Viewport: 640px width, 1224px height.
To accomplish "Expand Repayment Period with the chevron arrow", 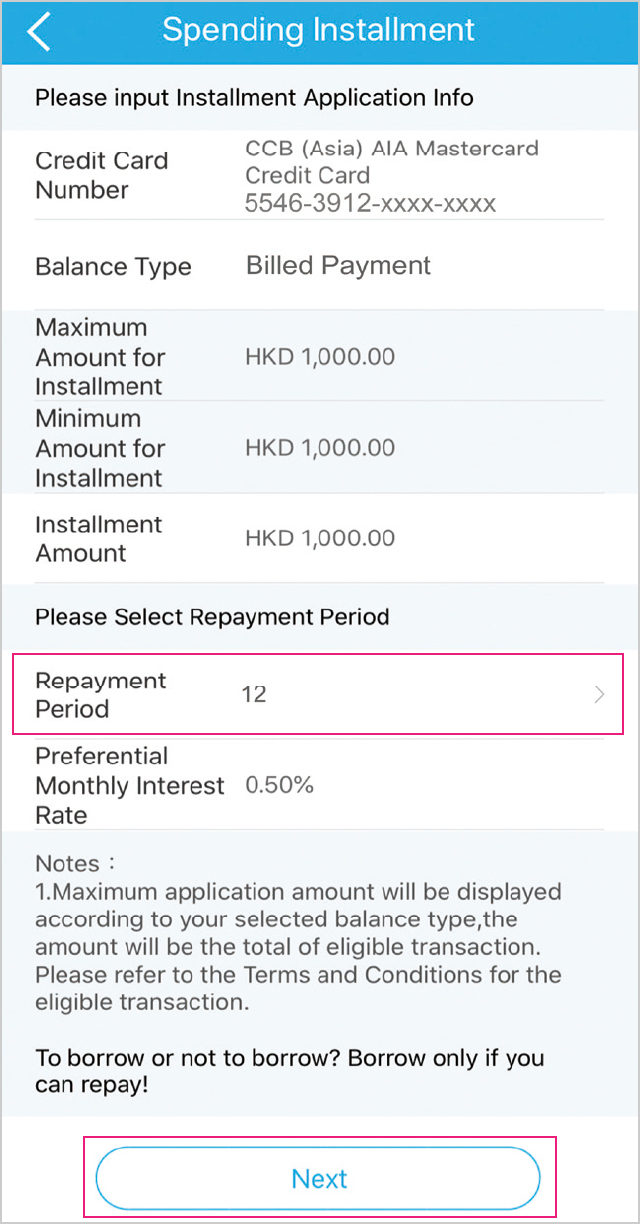I will [x=599, y=695].
